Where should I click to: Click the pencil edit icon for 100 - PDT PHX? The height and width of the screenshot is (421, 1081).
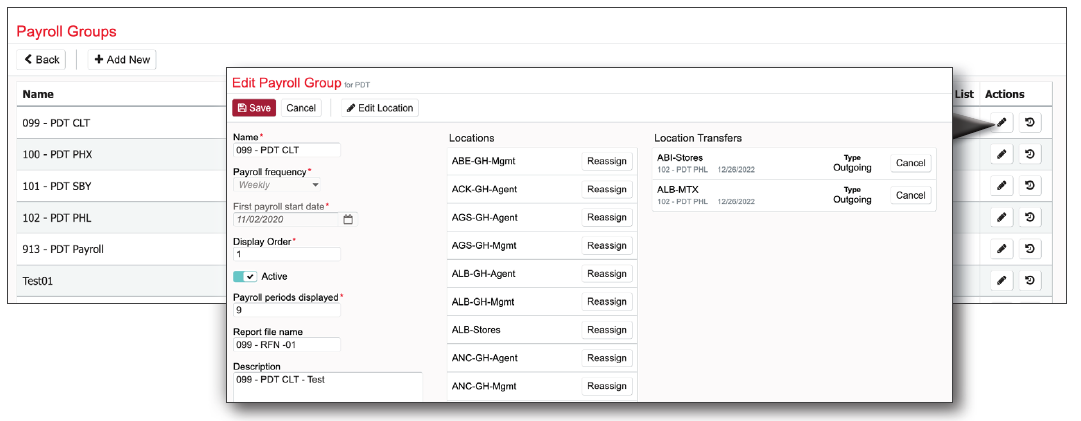(1001, 154)
